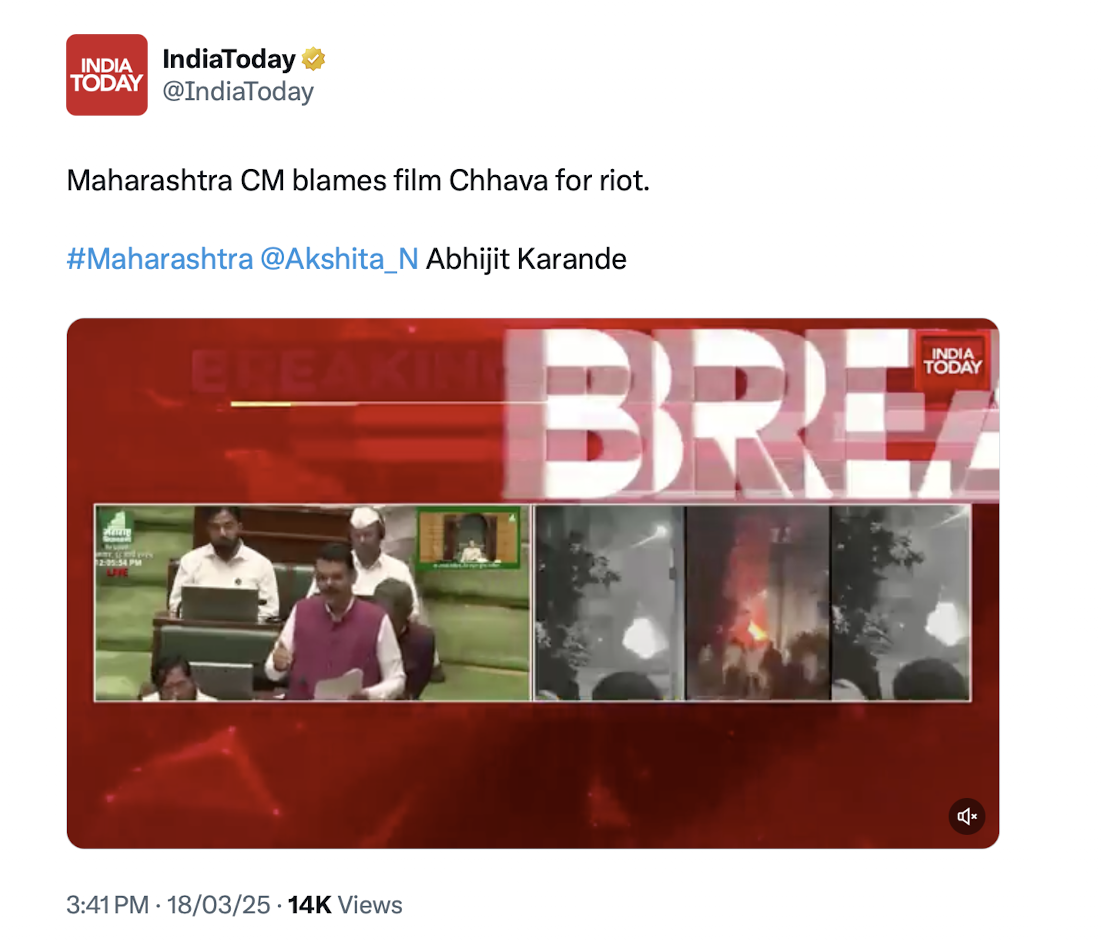Open the #Maharashtra hashtag

point(159,259)
